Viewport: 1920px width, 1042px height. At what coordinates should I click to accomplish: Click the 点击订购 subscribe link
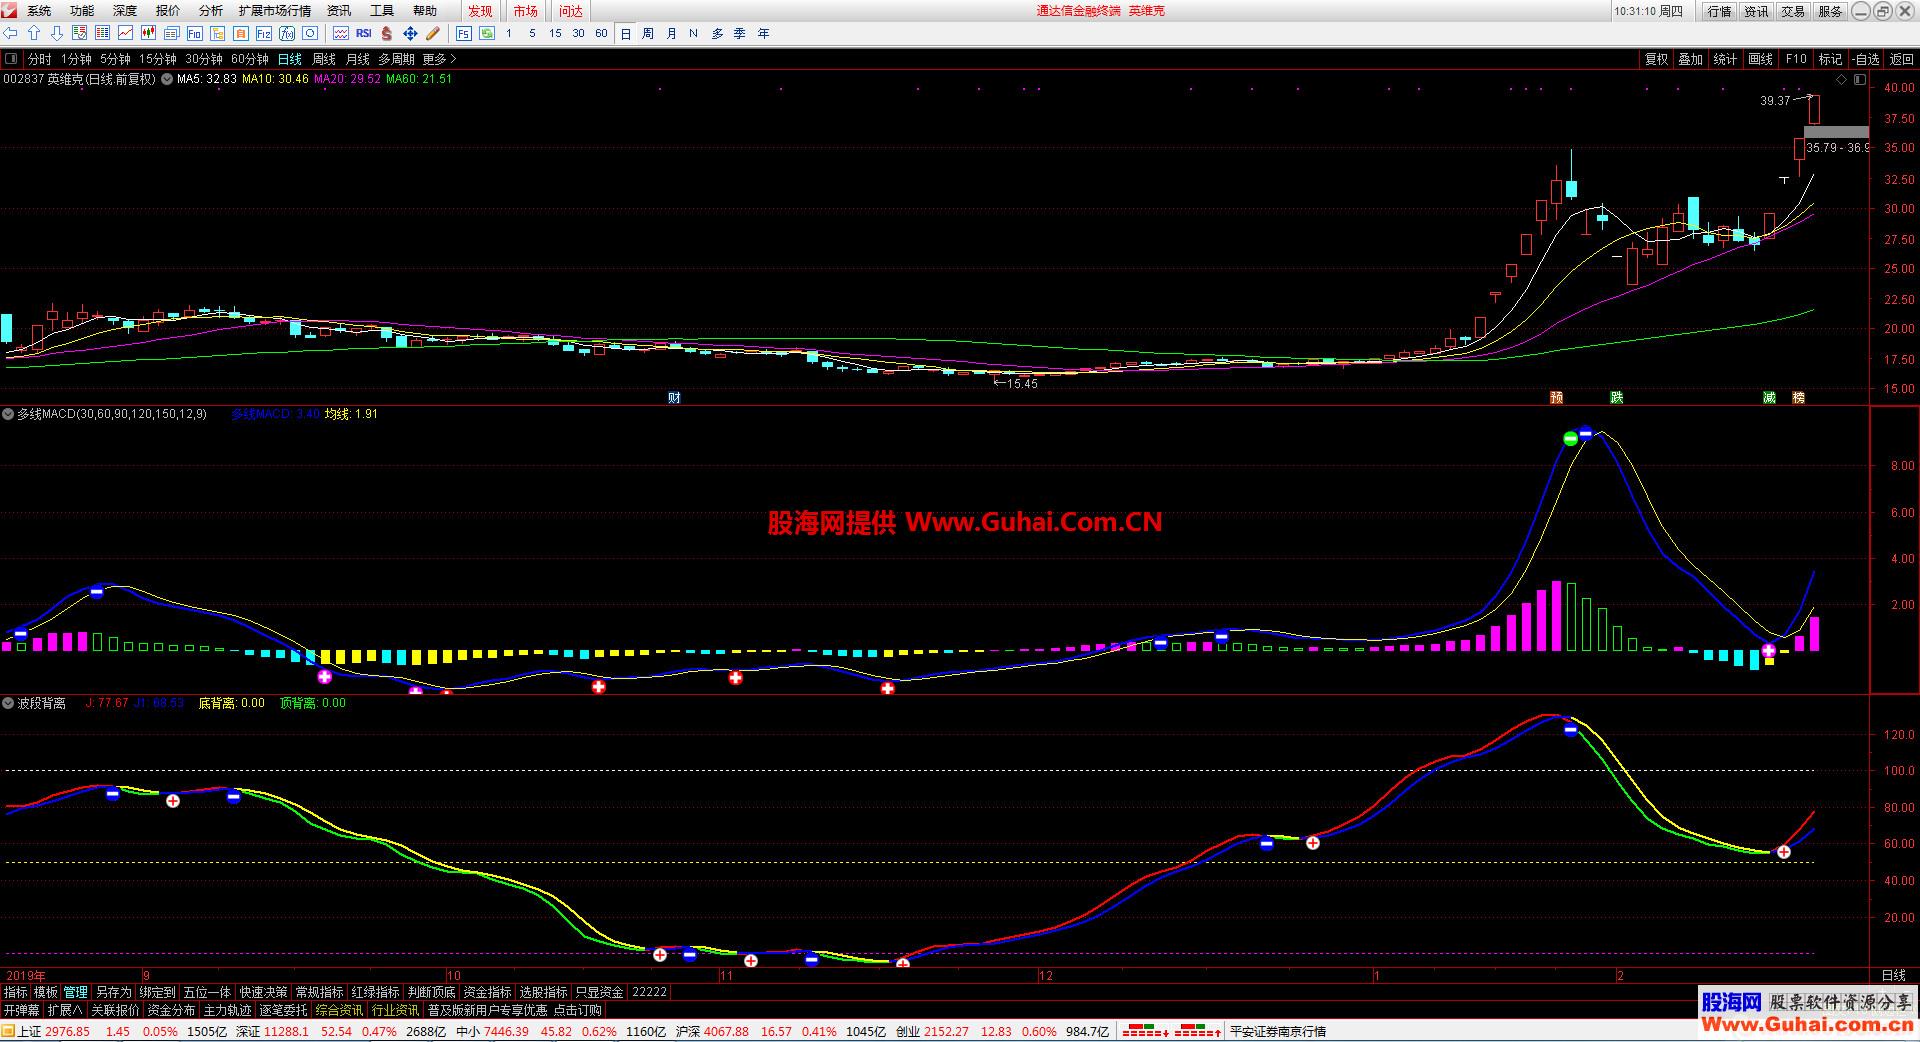(578, 1011)
